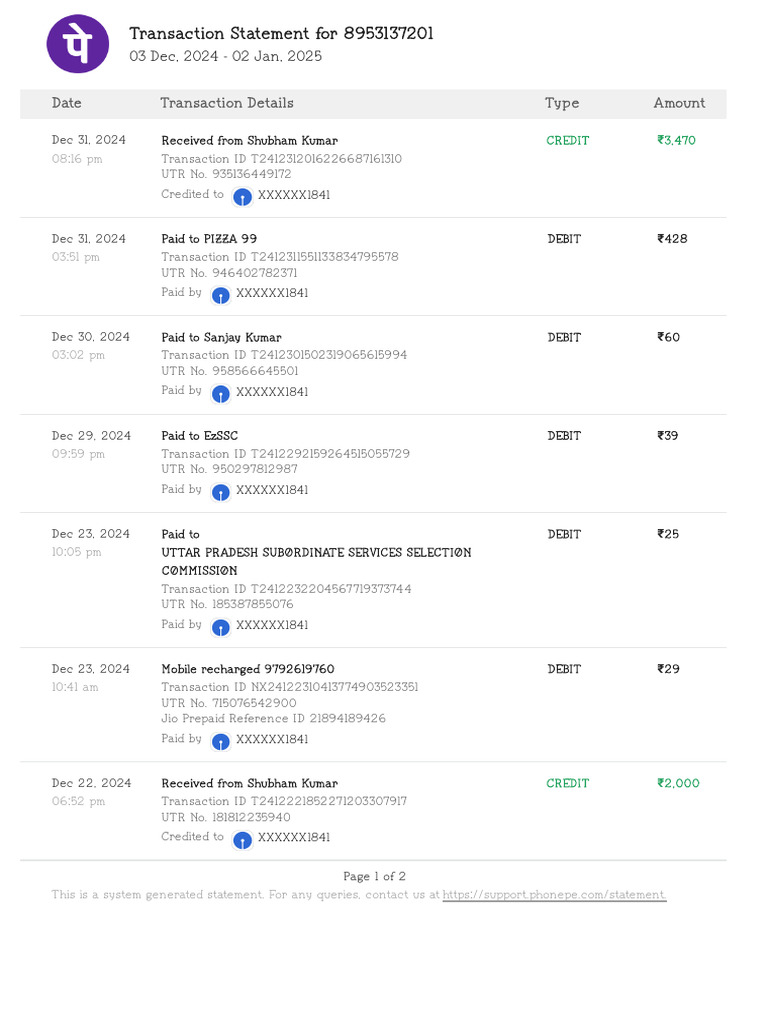Click bank icon beside PIZZA 99 payment
Viewport: 768px width, 1024px height.
(x=220, y=294)
